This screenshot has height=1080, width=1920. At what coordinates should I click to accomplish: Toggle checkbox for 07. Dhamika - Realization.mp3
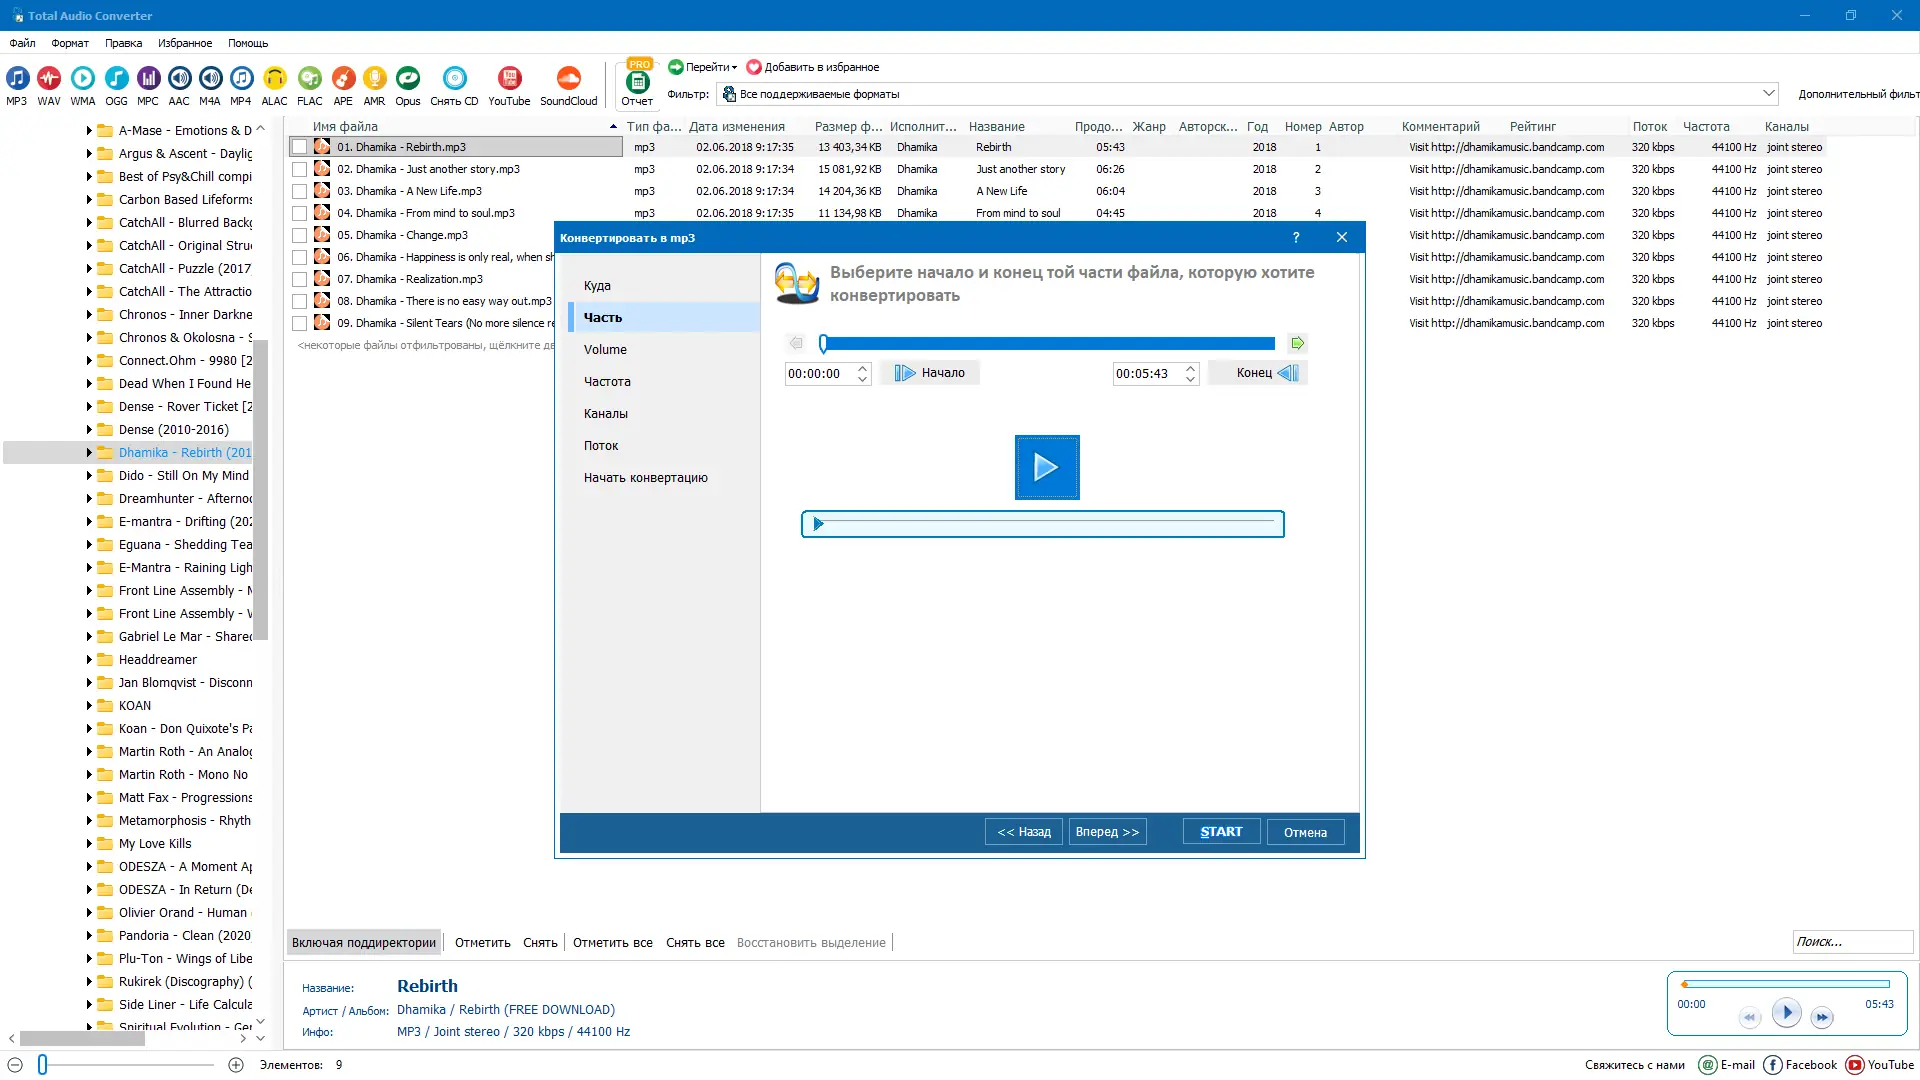299,280
